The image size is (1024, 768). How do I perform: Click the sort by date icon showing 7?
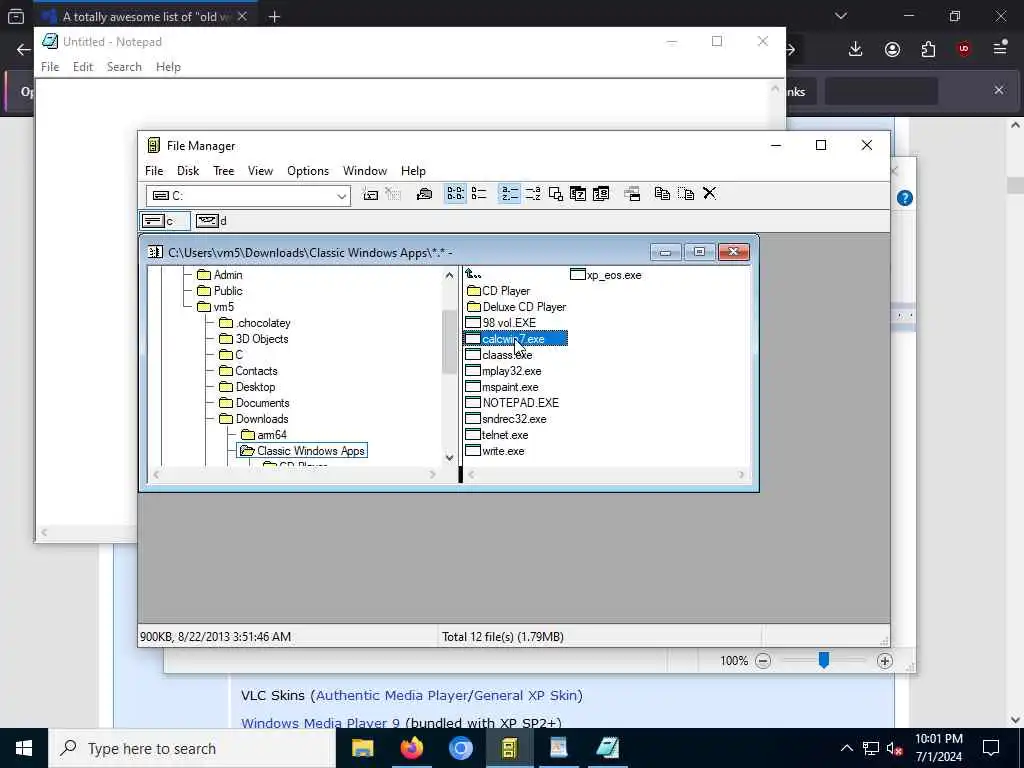[x=578, y=194]
